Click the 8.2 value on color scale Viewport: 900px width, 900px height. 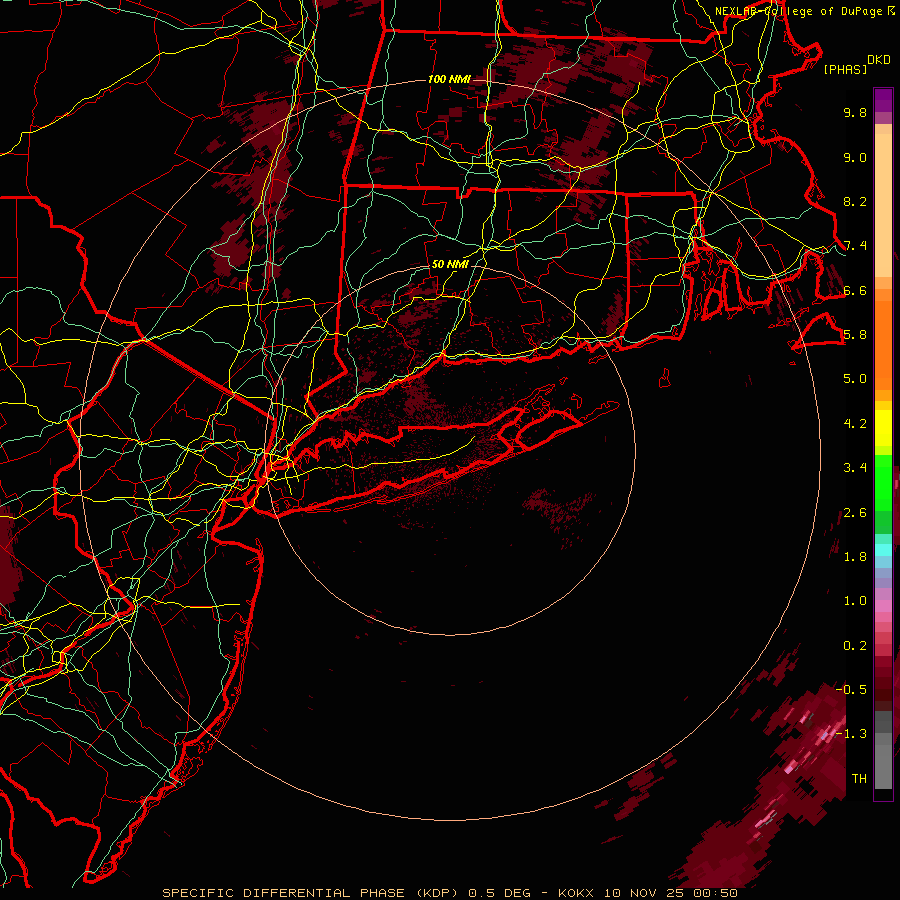(855, 201)
